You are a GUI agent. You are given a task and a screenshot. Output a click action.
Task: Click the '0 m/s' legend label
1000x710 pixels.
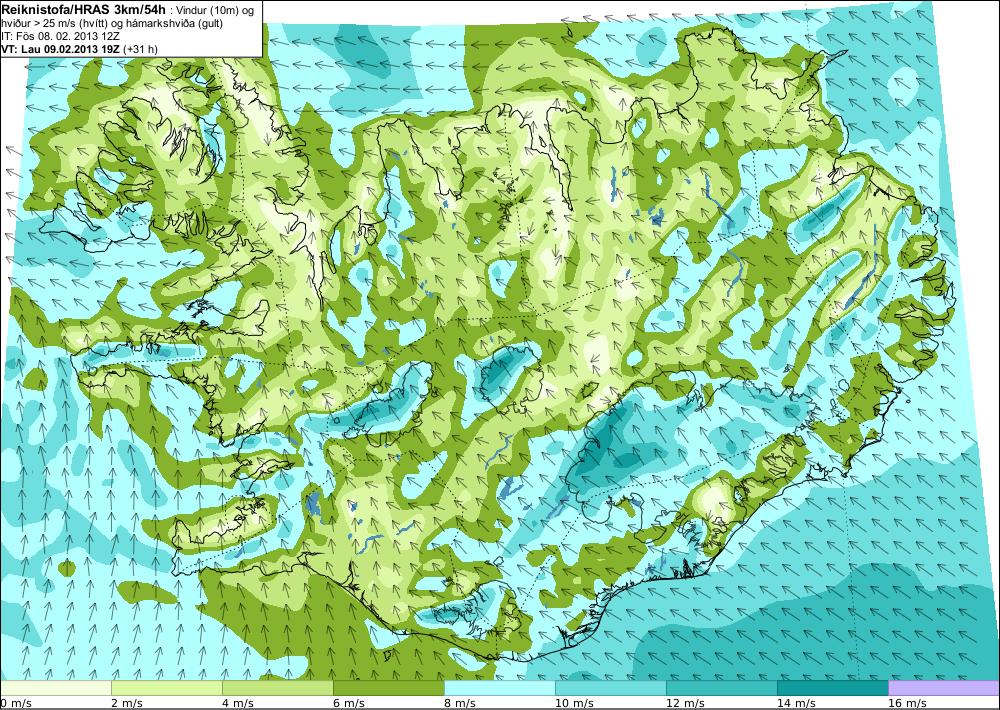(x=17, y=703)
